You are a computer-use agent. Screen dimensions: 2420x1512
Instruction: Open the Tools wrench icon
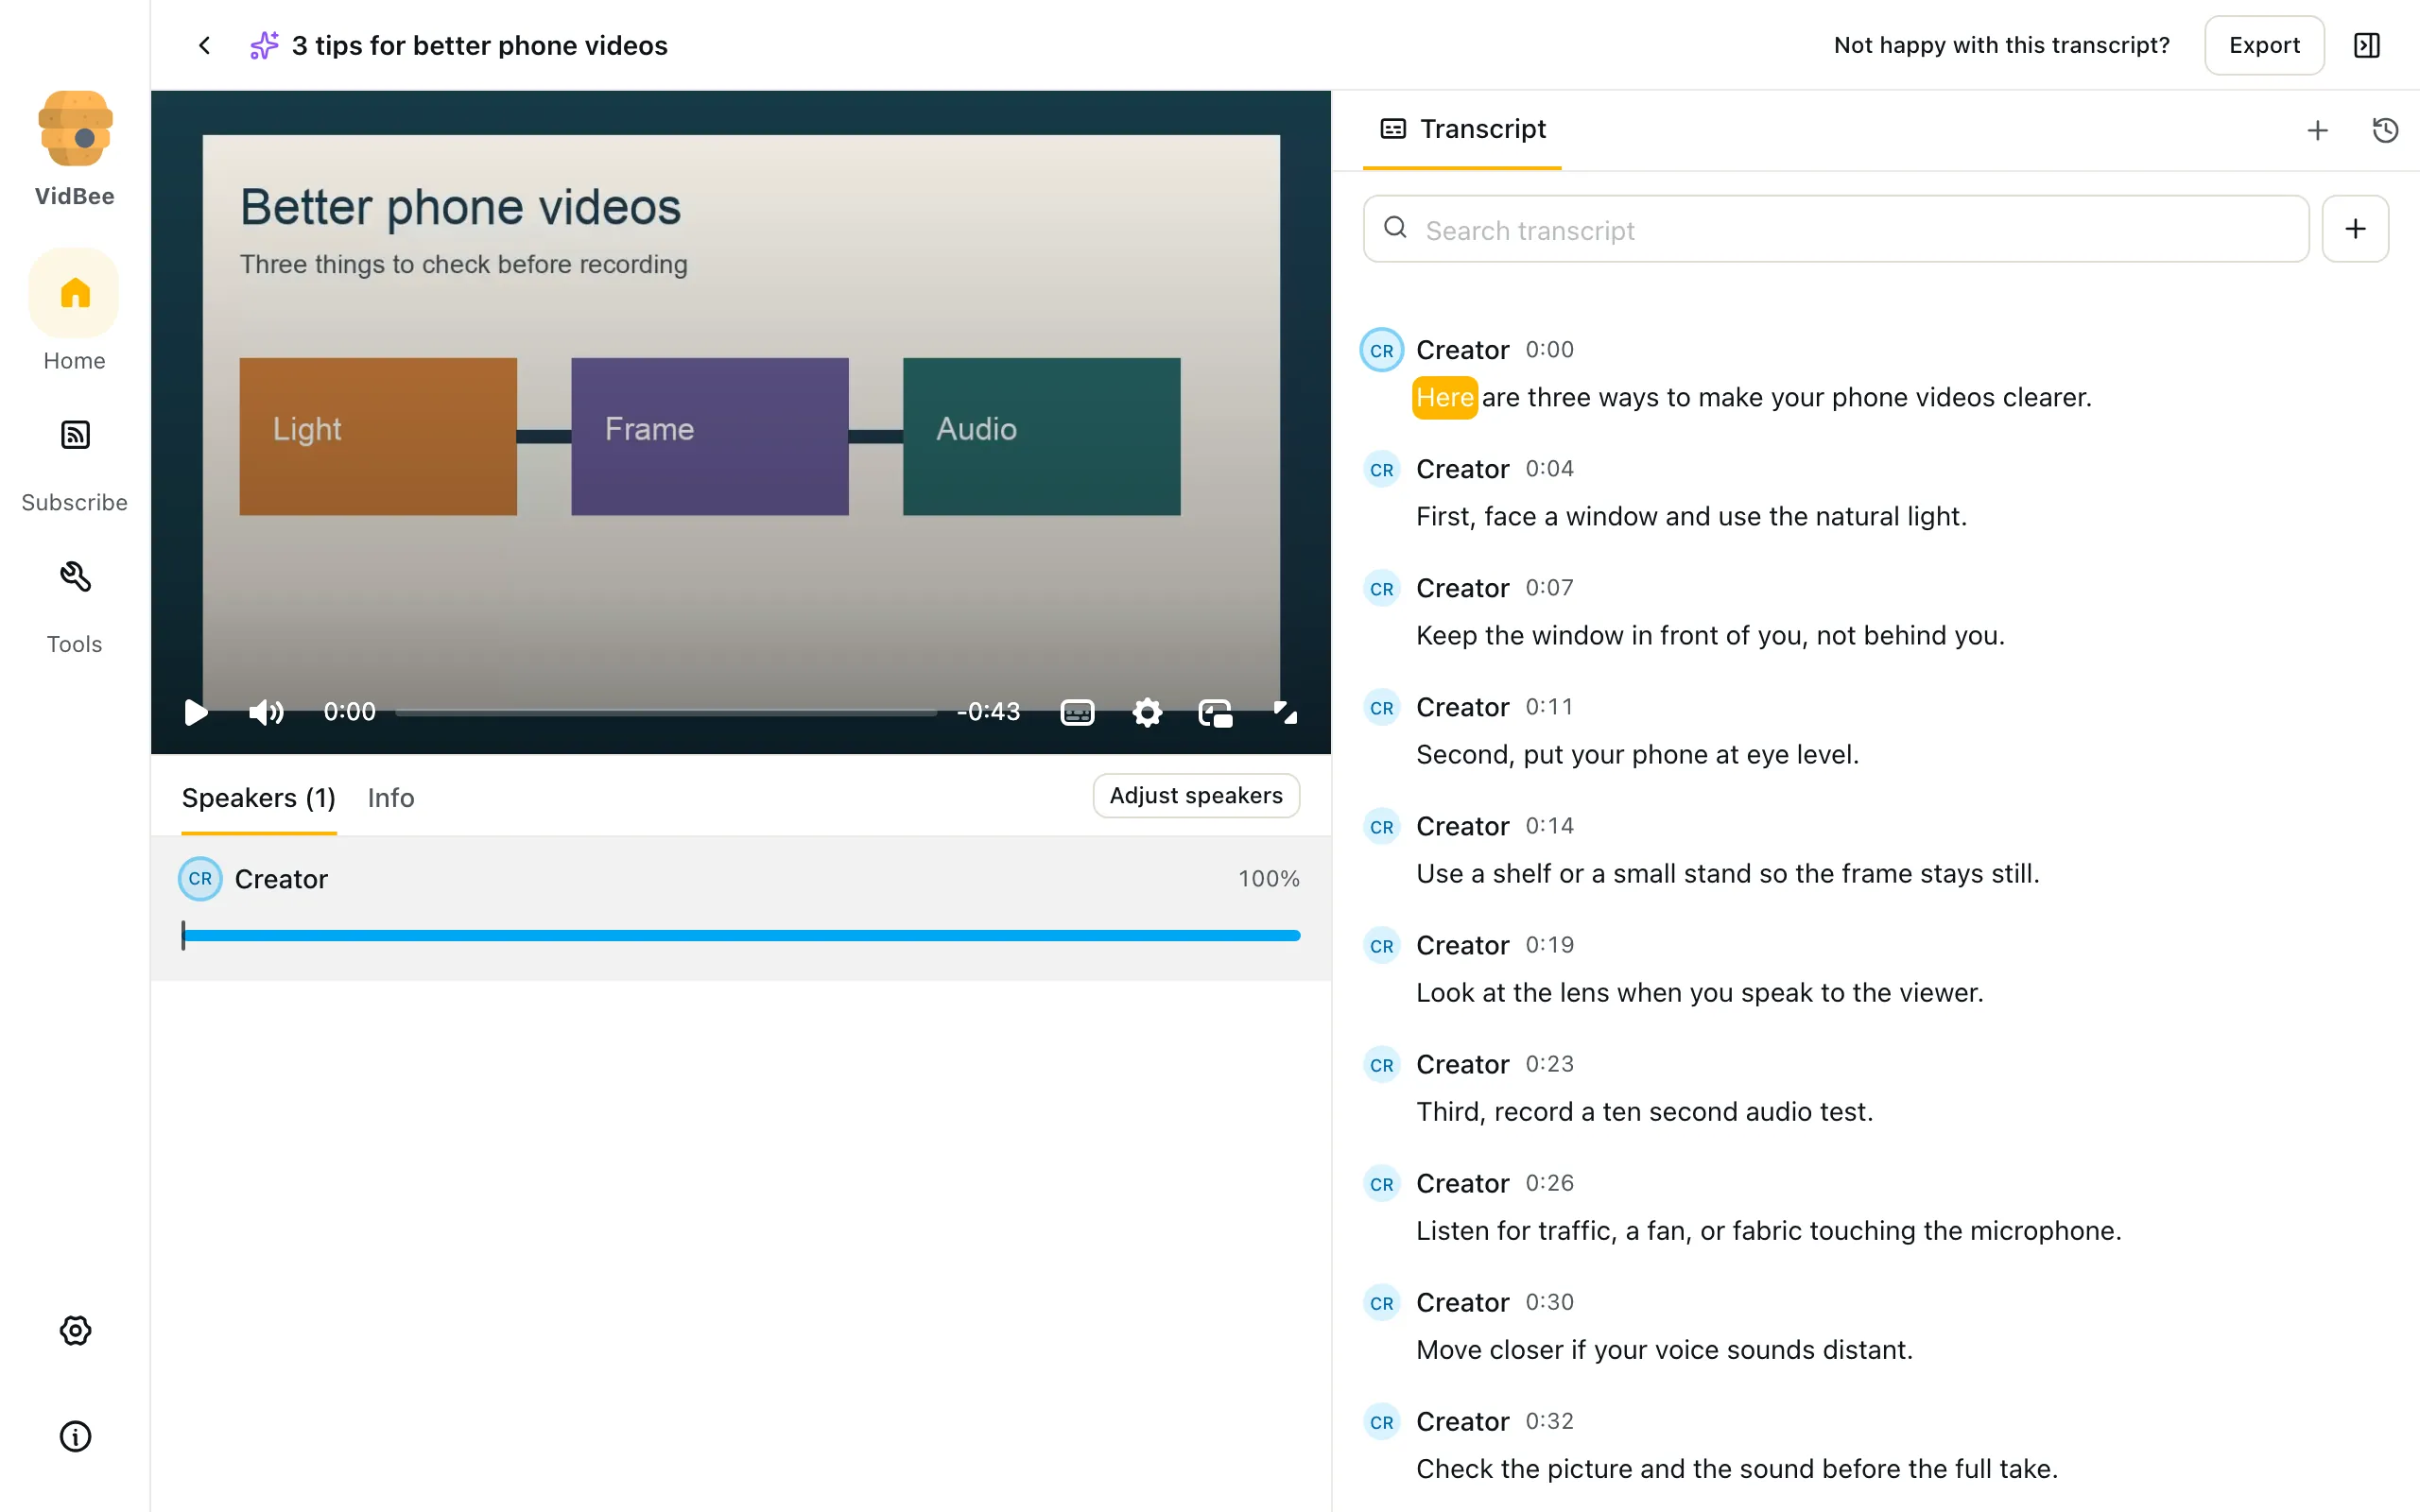point(75,577)
